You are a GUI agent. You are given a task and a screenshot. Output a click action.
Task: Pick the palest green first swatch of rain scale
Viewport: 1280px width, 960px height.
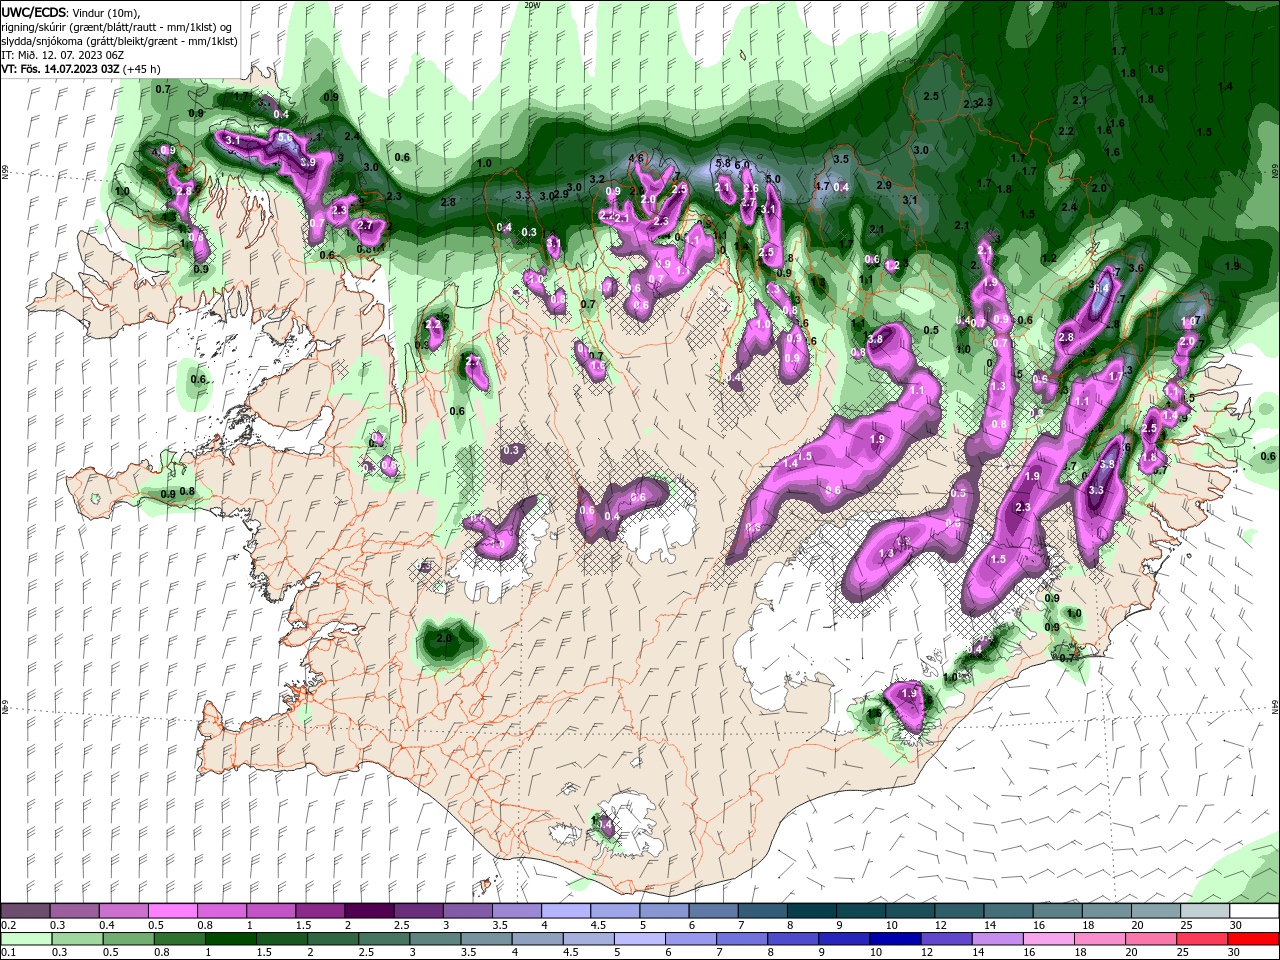pyautogui.click(x=26, y=940)
